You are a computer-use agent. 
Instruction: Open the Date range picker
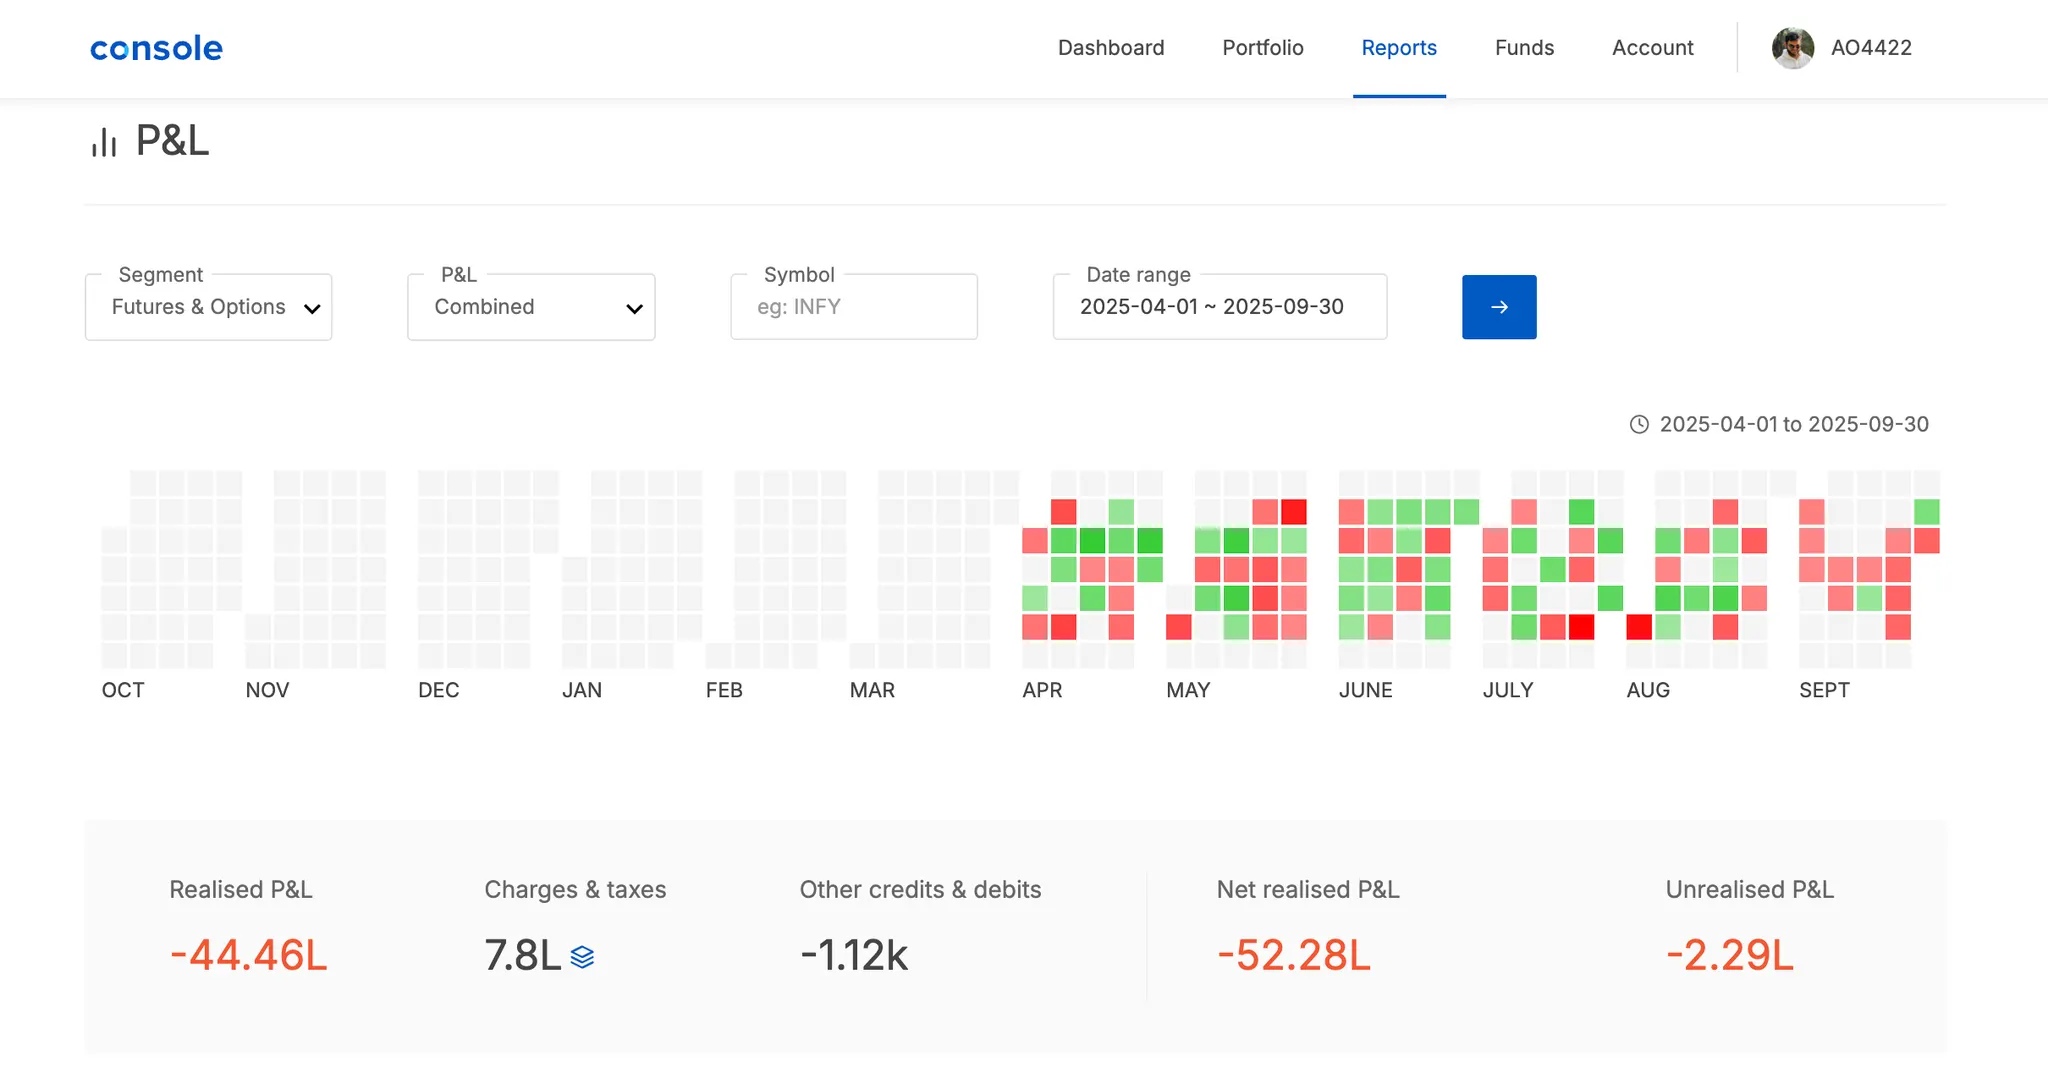click(1219, 307)
